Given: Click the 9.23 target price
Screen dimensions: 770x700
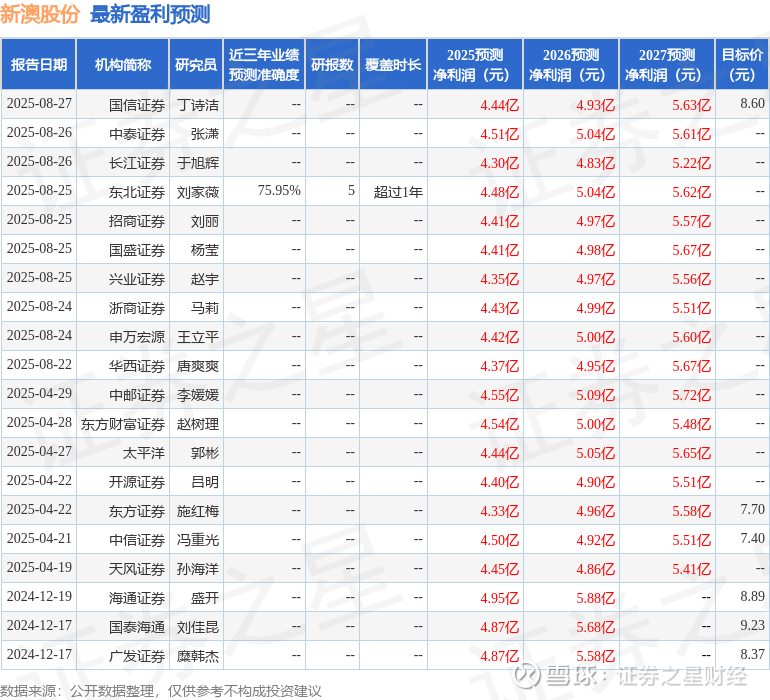Looking at the screenshot, I should (x=752, y=625).
